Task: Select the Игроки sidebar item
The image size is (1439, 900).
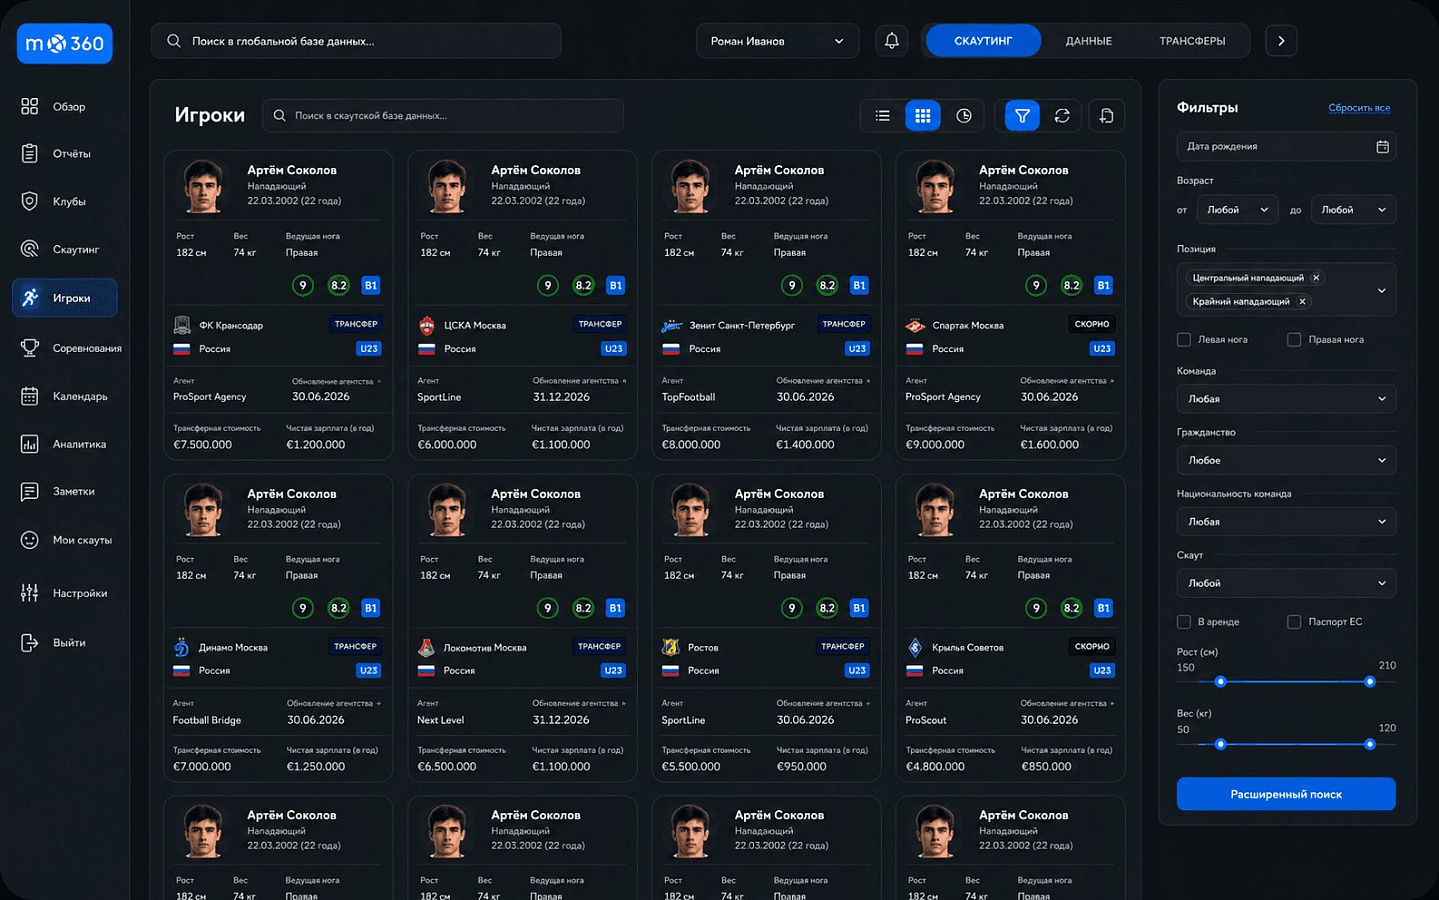Action: point(65,298)
